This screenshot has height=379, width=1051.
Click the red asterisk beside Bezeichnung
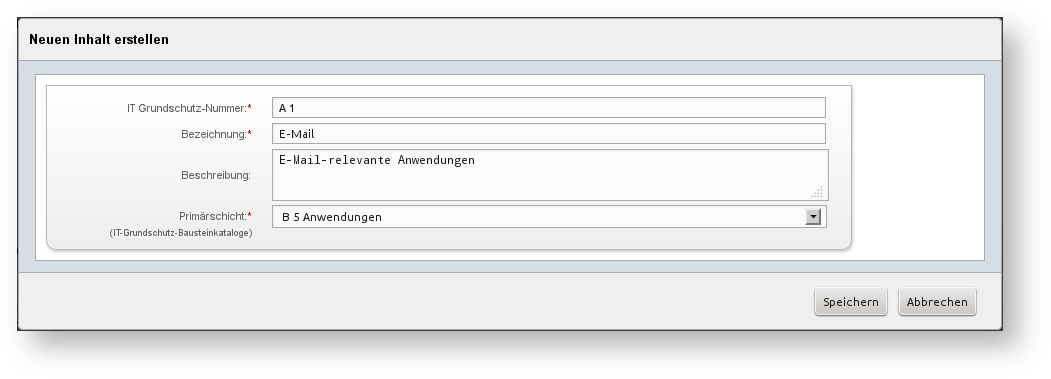pyautogui.click(x=249, y=133)
